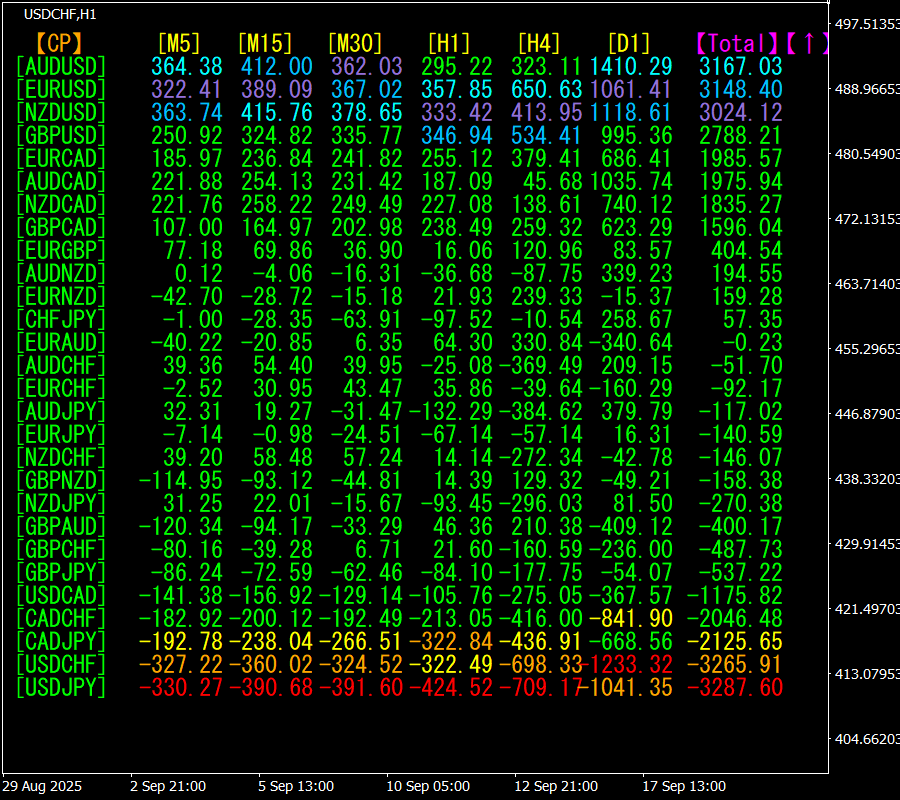Click the 10 Sep 05:00 time label
The width and height of the screenshot is (900, 800).
click(x=428, y=786)
